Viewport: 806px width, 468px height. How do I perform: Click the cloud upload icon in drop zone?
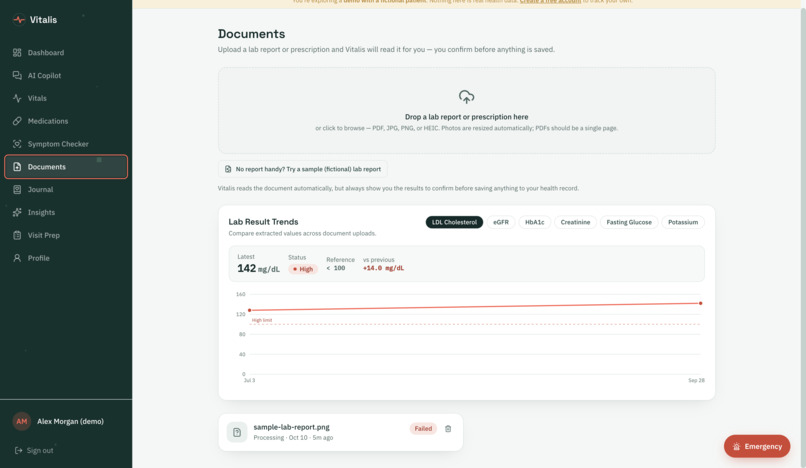(466, 97)
